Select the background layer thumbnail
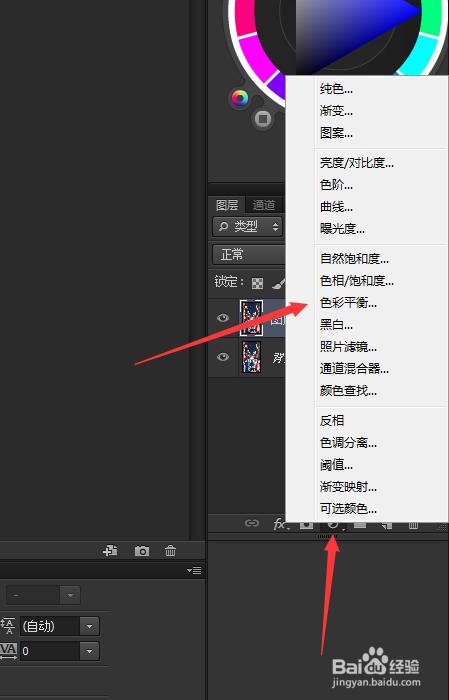 [251, 357]
